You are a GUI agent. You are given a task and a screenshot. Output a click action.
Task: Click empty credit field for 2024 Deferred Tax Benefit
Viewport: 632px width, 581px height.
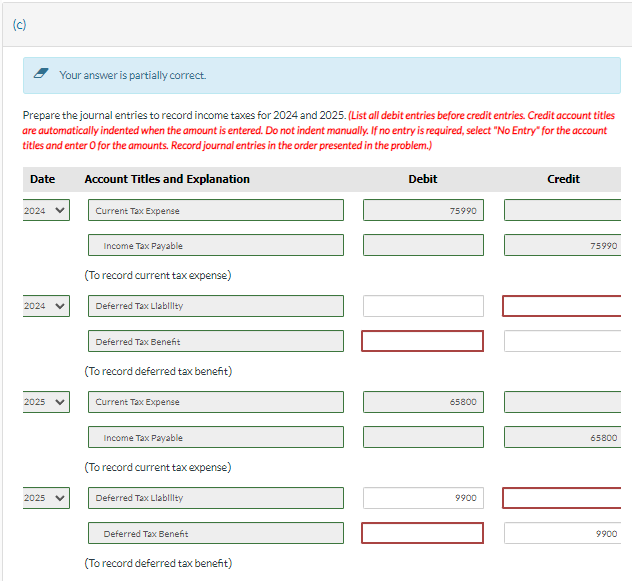click(562, 341)
